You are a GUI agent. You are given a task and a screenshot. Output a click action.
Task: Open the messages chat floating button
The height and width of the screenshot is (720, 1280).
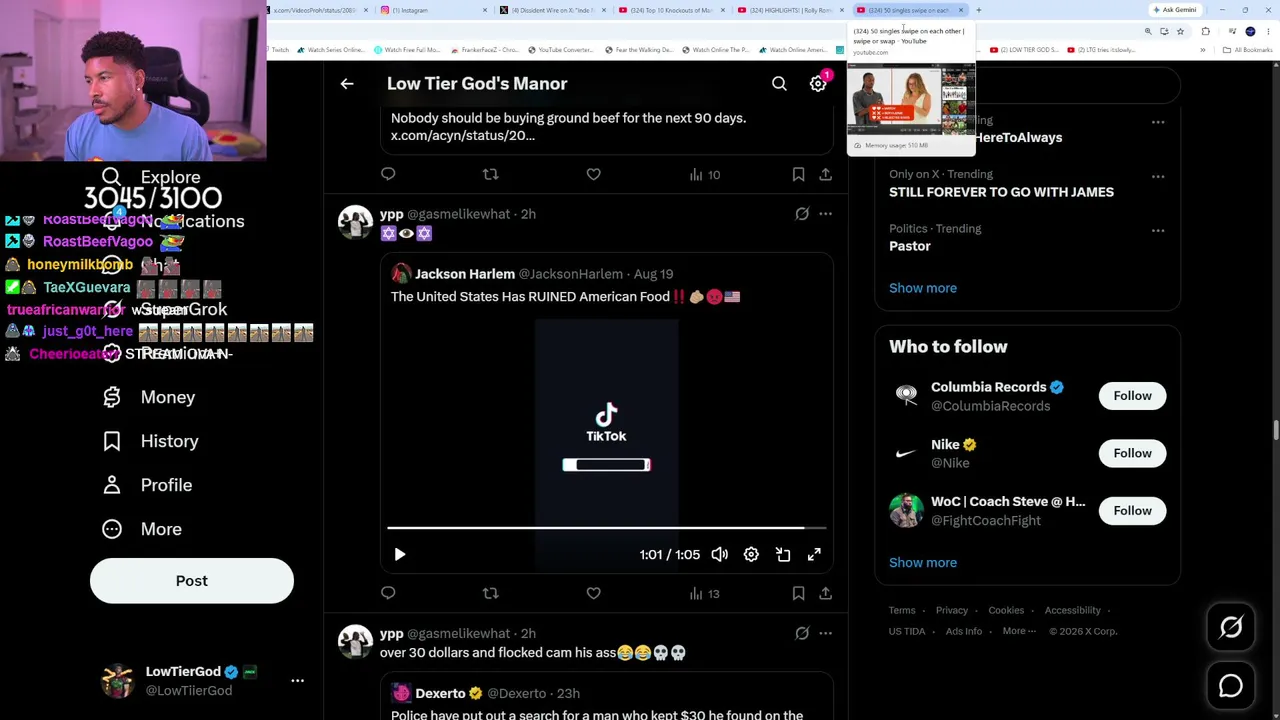coord(1231,686)
